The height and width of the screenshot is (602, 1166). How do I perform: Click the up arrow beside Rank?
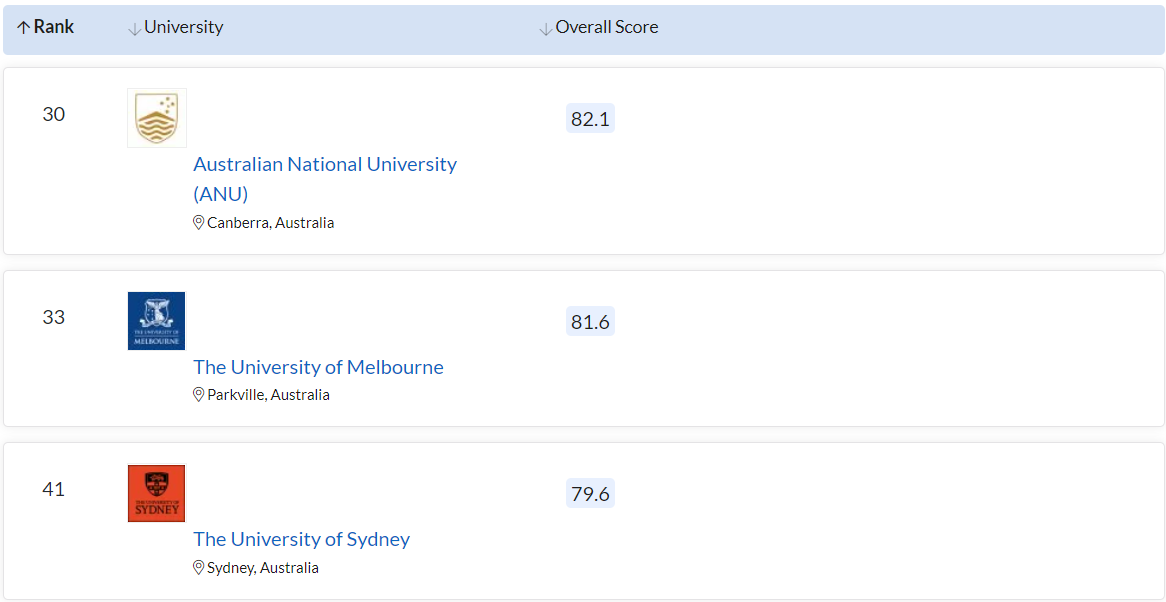point(23,28)
